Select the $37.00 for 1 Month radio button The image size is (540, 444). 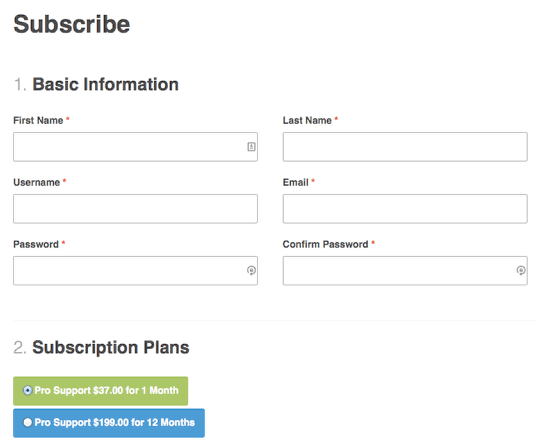pyautogui.click(x=28, y=390)
